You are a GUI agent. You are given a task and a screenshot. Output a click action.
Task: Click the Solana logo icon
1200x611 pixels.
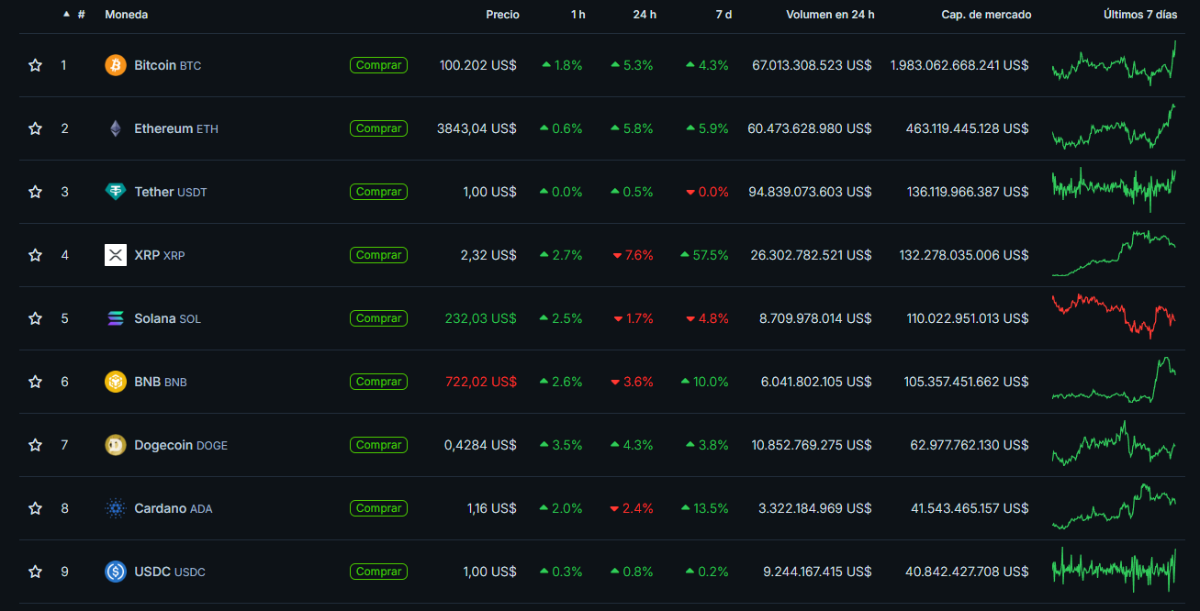116,318
